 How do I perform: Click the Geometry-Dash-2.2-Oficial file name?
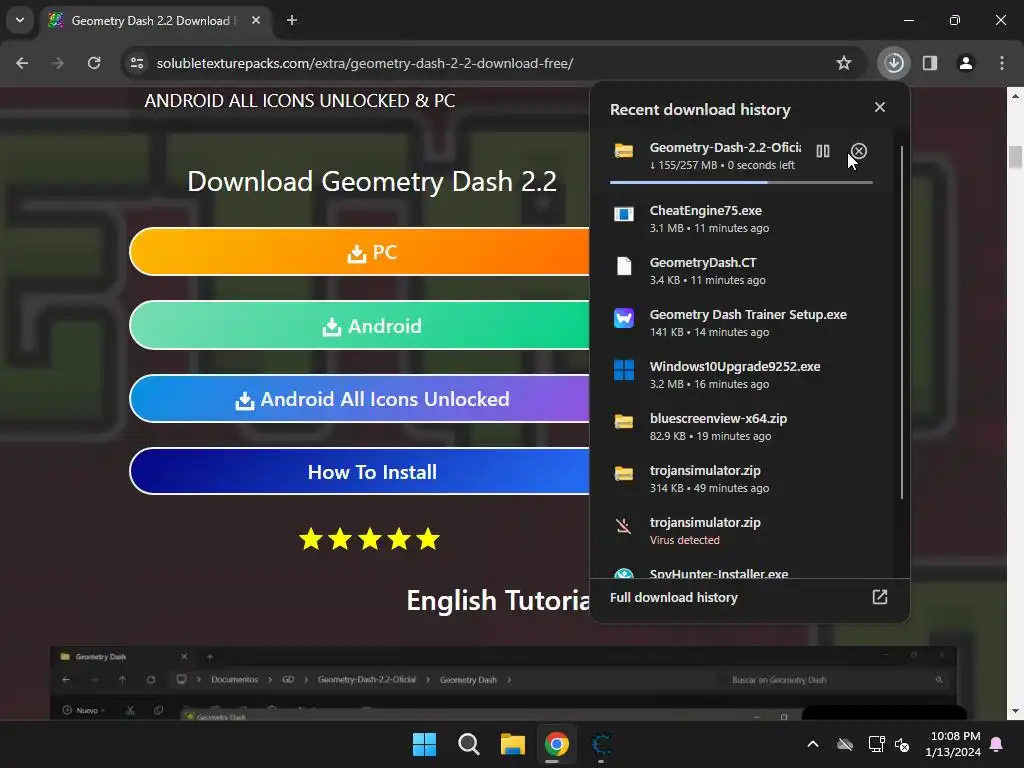725,148
